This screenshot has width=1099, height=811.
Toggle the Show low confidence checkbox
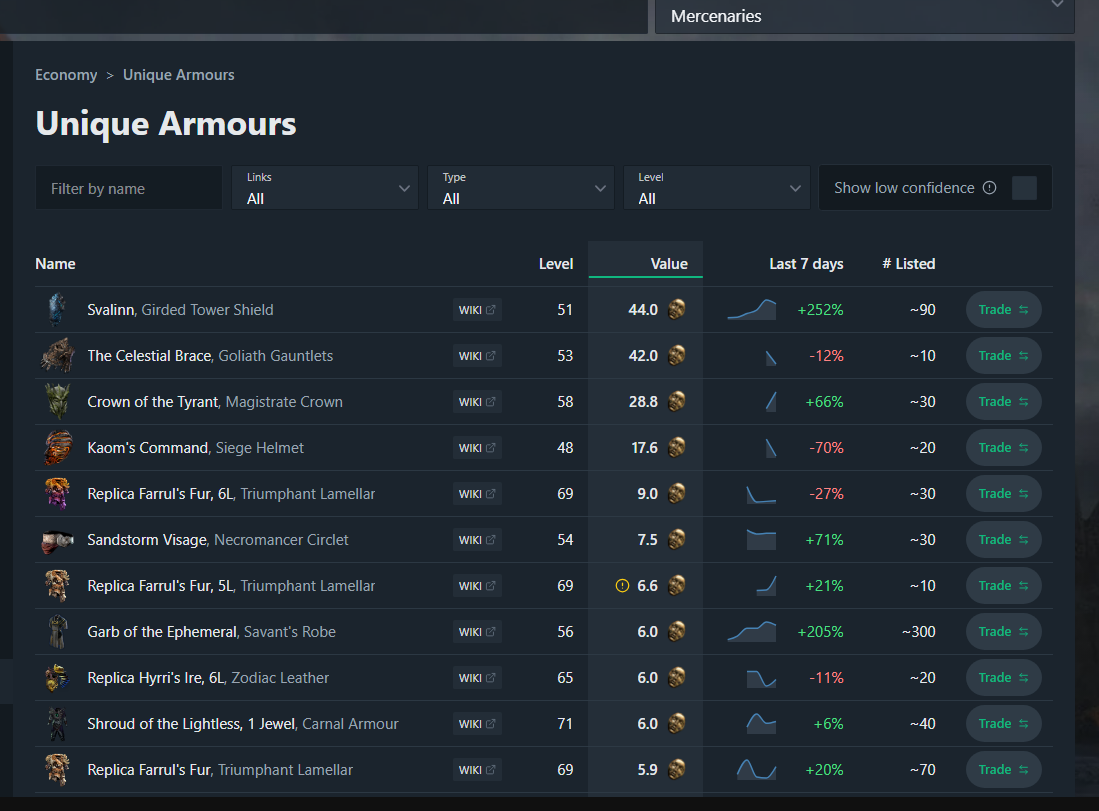coord(1024,188)
